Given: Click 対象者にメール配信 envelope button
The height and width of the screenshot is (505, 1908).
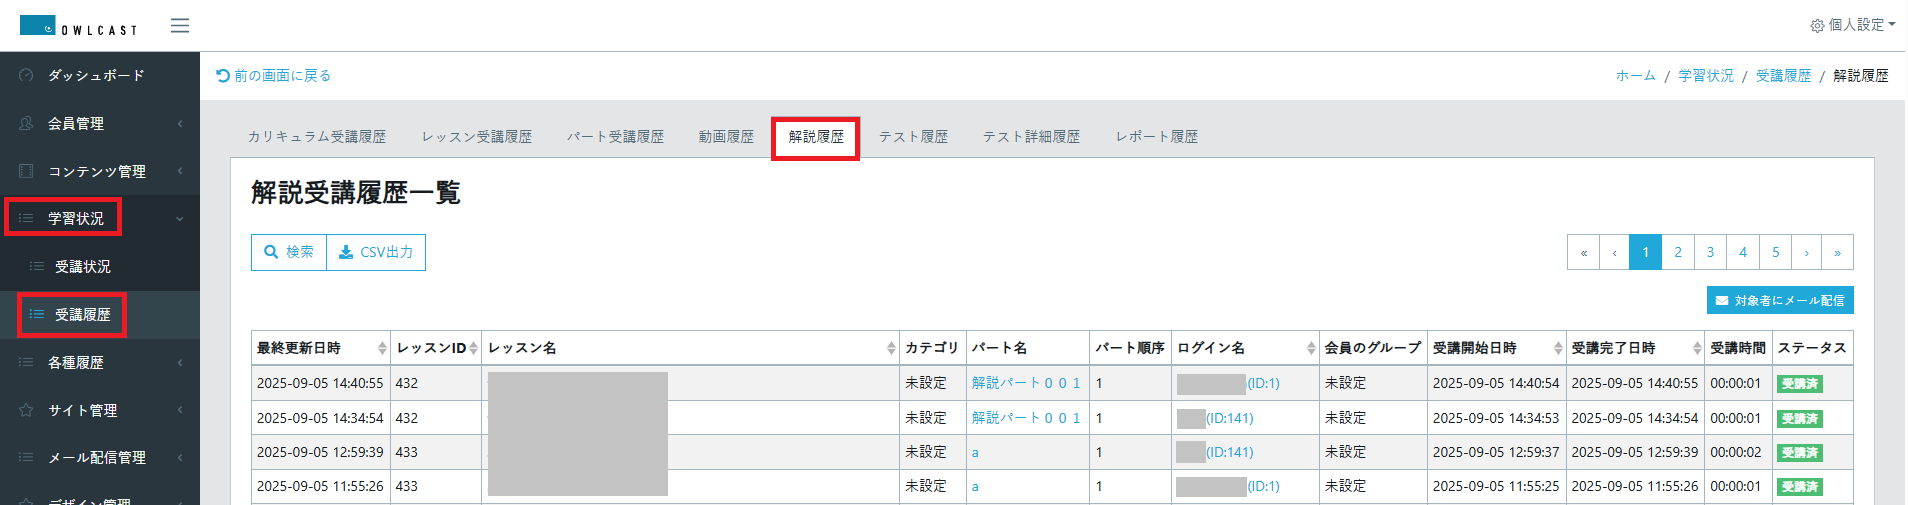Looking at the screenshot, I should [x=1779, y=301].
